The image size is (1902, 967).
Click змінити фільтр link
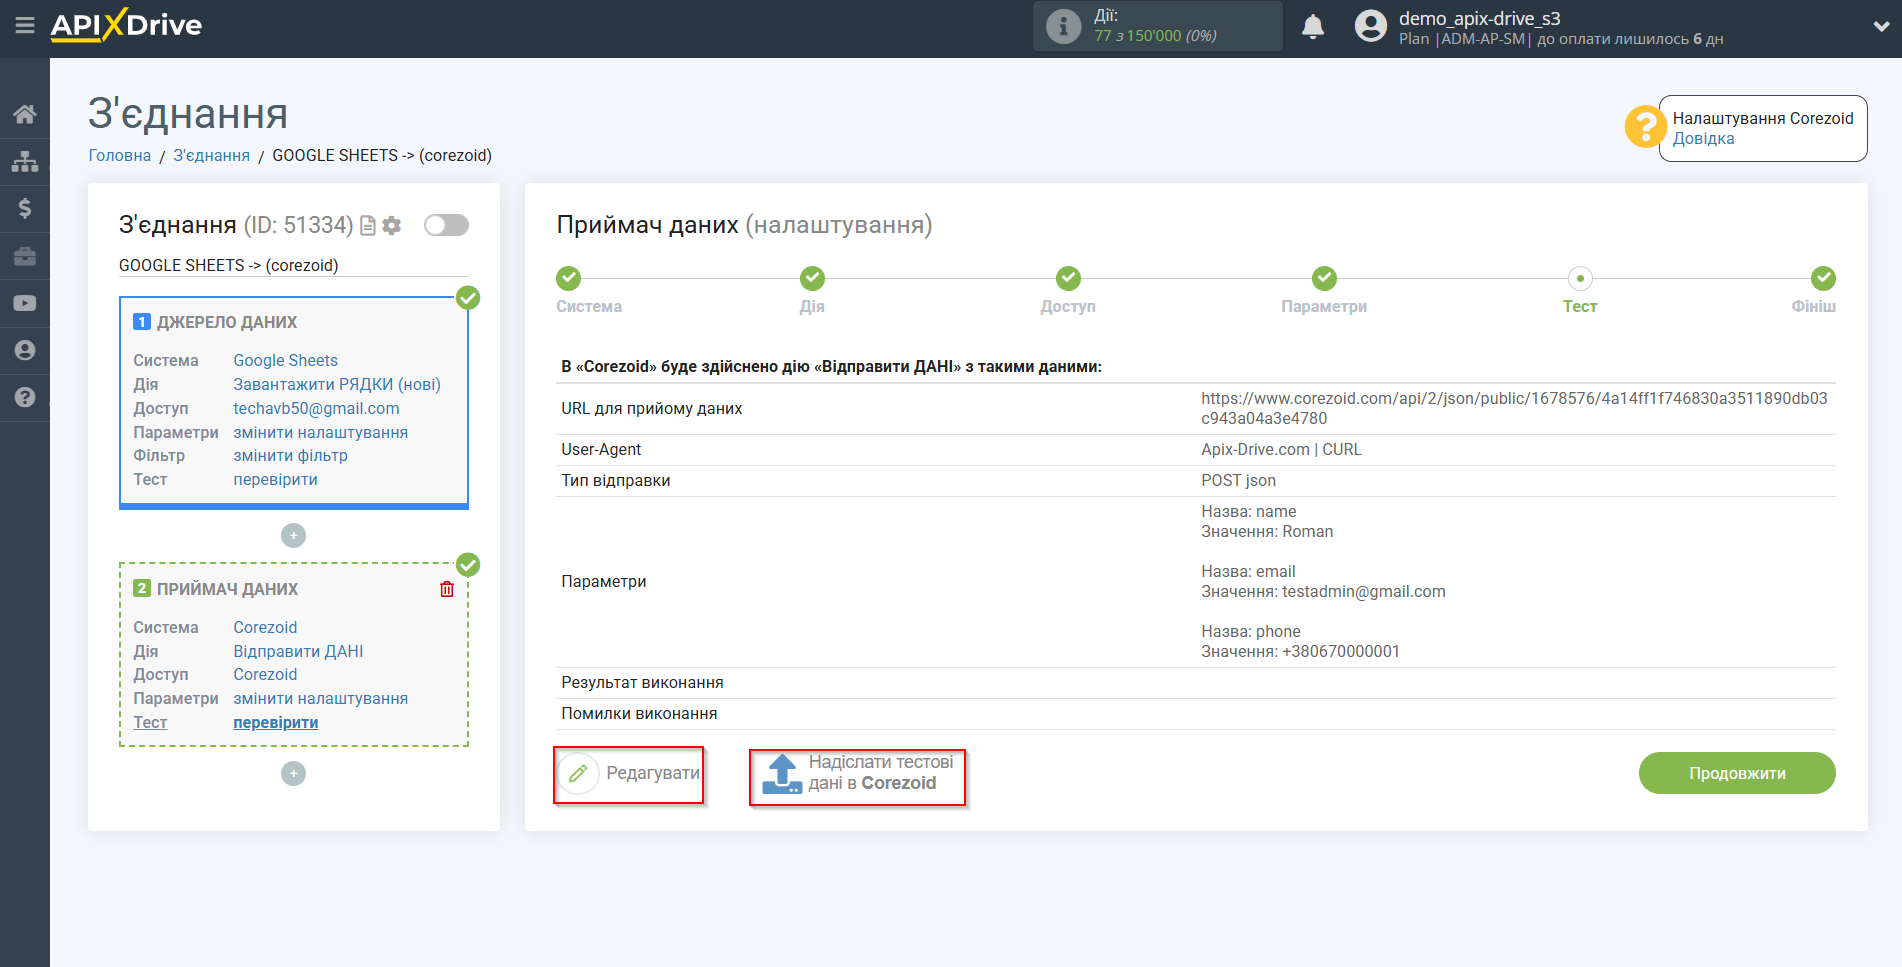pos(290,455)
